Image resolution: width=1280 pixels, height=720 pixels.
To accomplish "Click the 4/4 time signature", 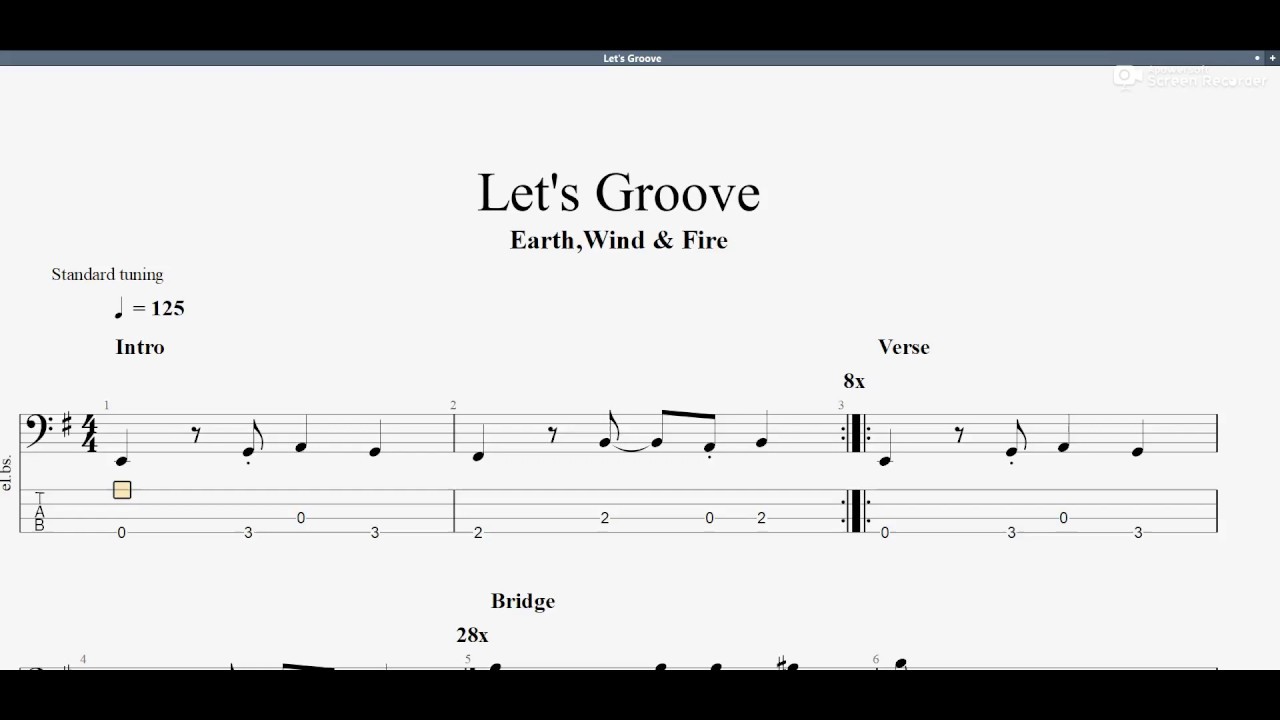I will (90, 433).
